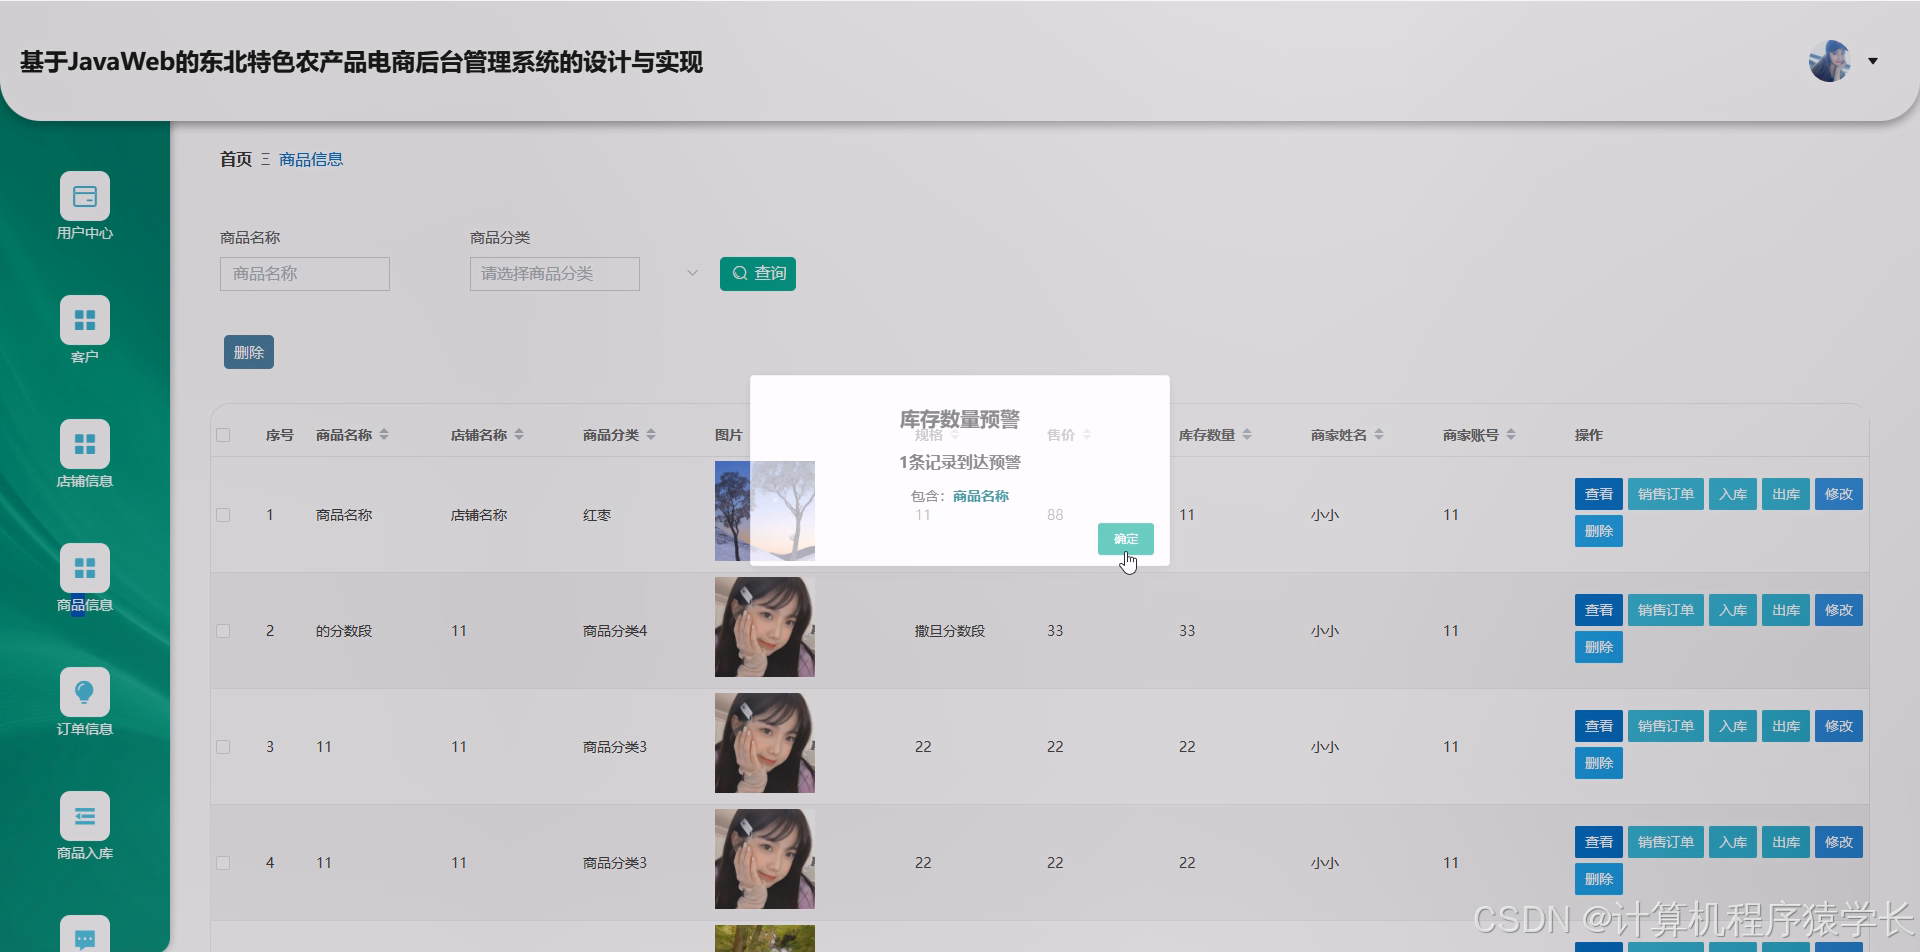Screen dimensions: 1920x952
Task: Open the row 2 portrait product image
Action: tap(765, 627)
